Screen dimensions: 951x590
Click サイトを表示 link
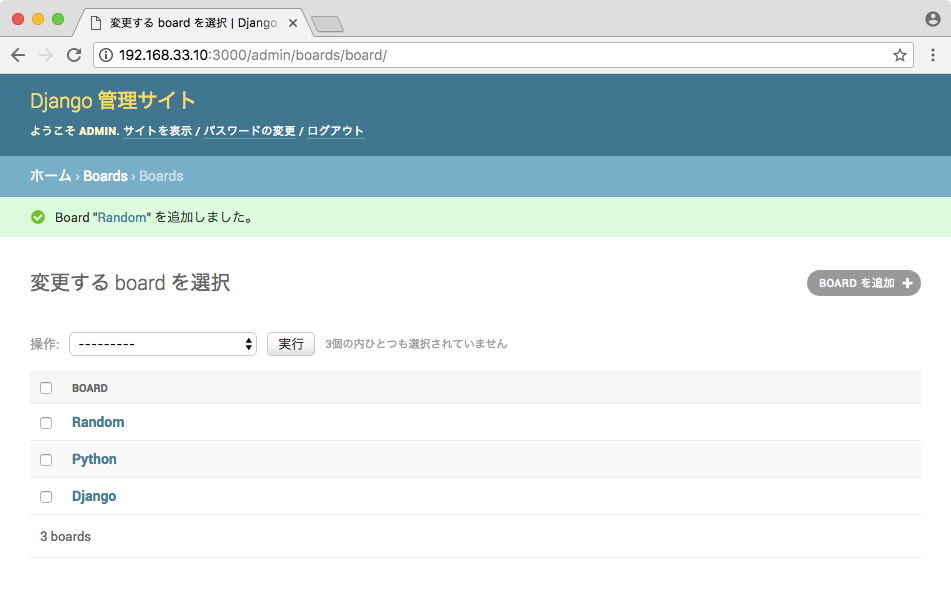158,131
